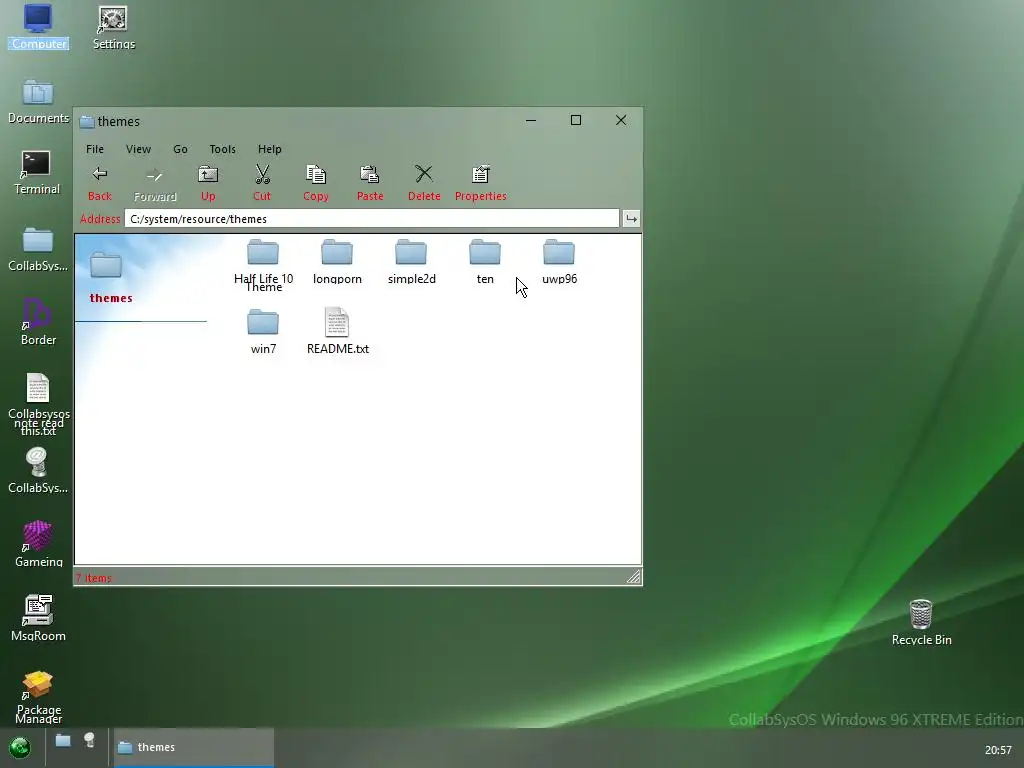This screenshot has height=768, width=1024.
Task: Click the Go arrow beside address bar
Action: pos(631,219)
